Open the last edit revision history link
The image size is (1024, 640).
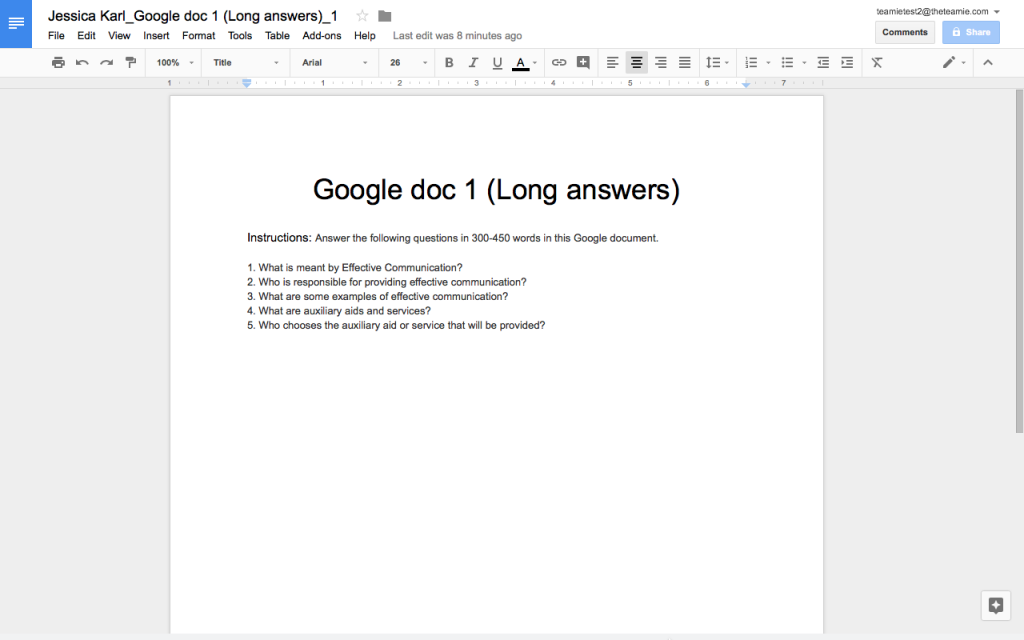(x=457, y=36)
